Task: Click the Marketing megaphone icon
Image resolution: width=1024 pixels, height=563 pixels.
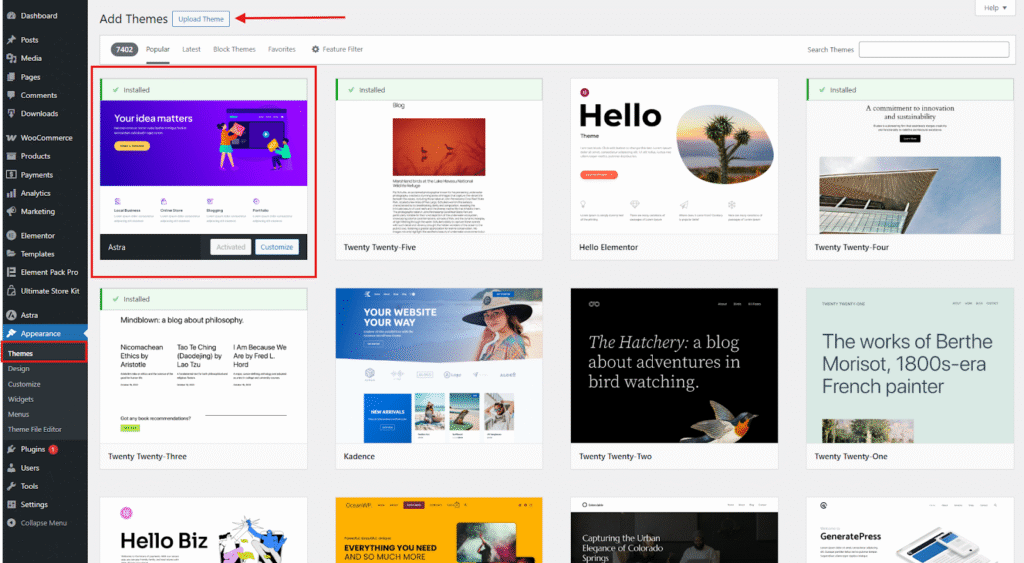Action: pyautogui.click(x=11, y=212)
